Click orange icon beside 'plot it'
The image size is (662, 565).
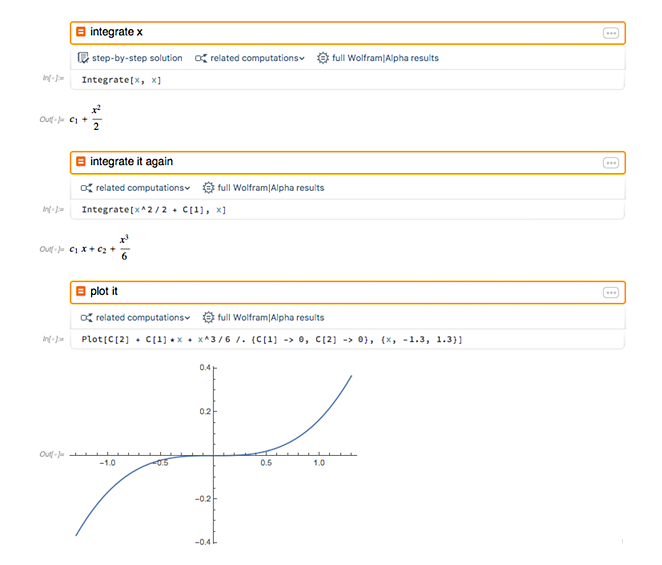point(82,292)
